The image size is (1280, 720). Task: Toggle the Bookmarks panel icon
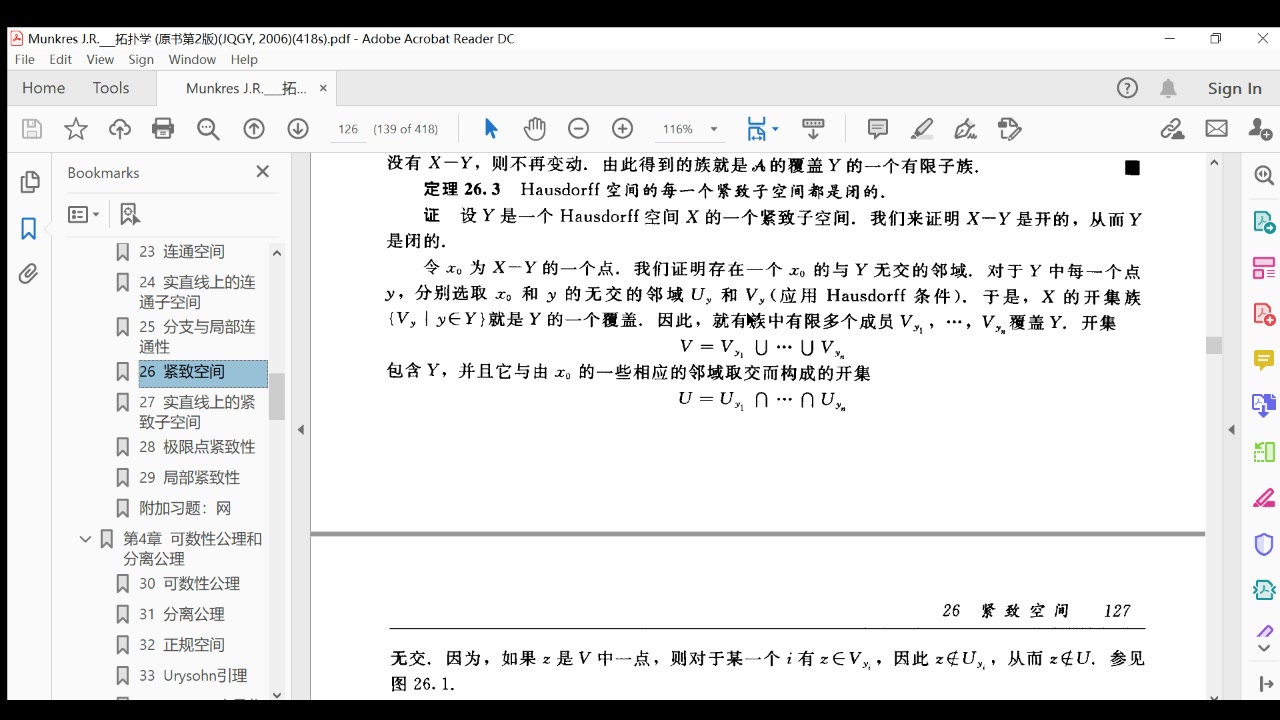(x=29, y=229)
